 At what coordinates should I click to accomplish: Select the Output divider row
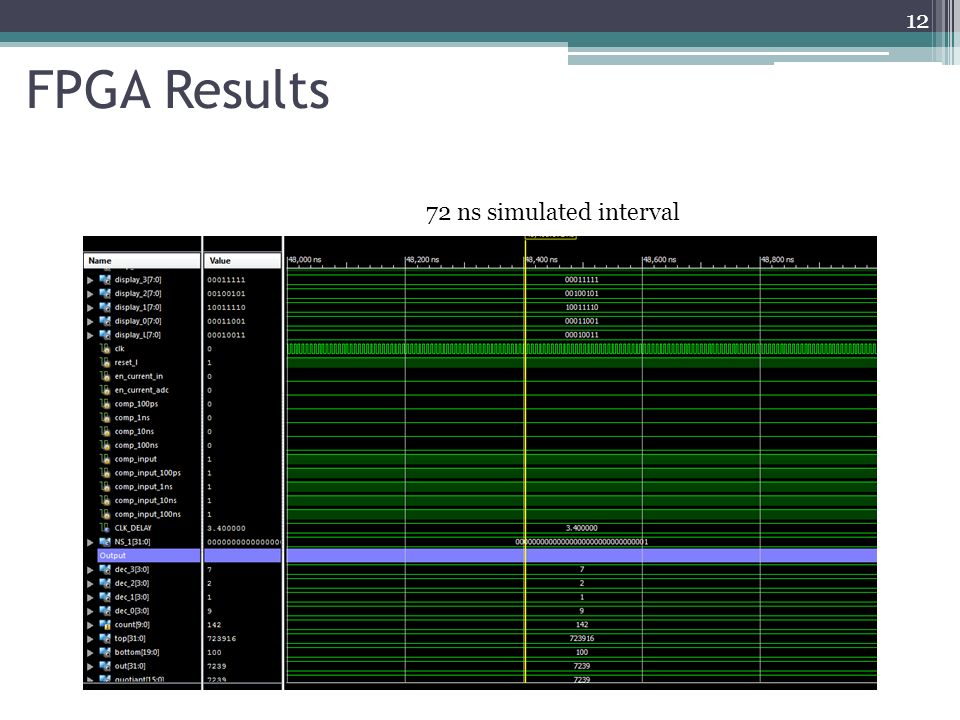click(149, 555)
